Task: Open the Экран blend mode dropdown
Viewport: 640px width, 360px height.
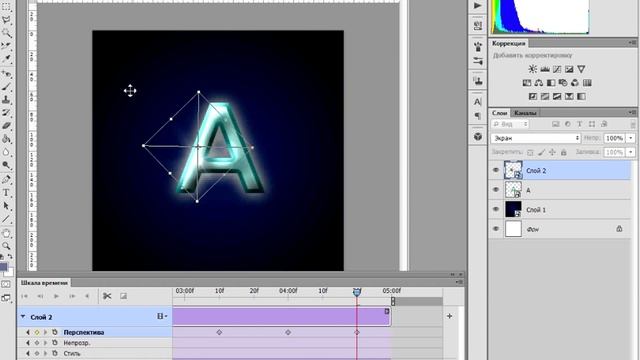Action: click(536, 138)
